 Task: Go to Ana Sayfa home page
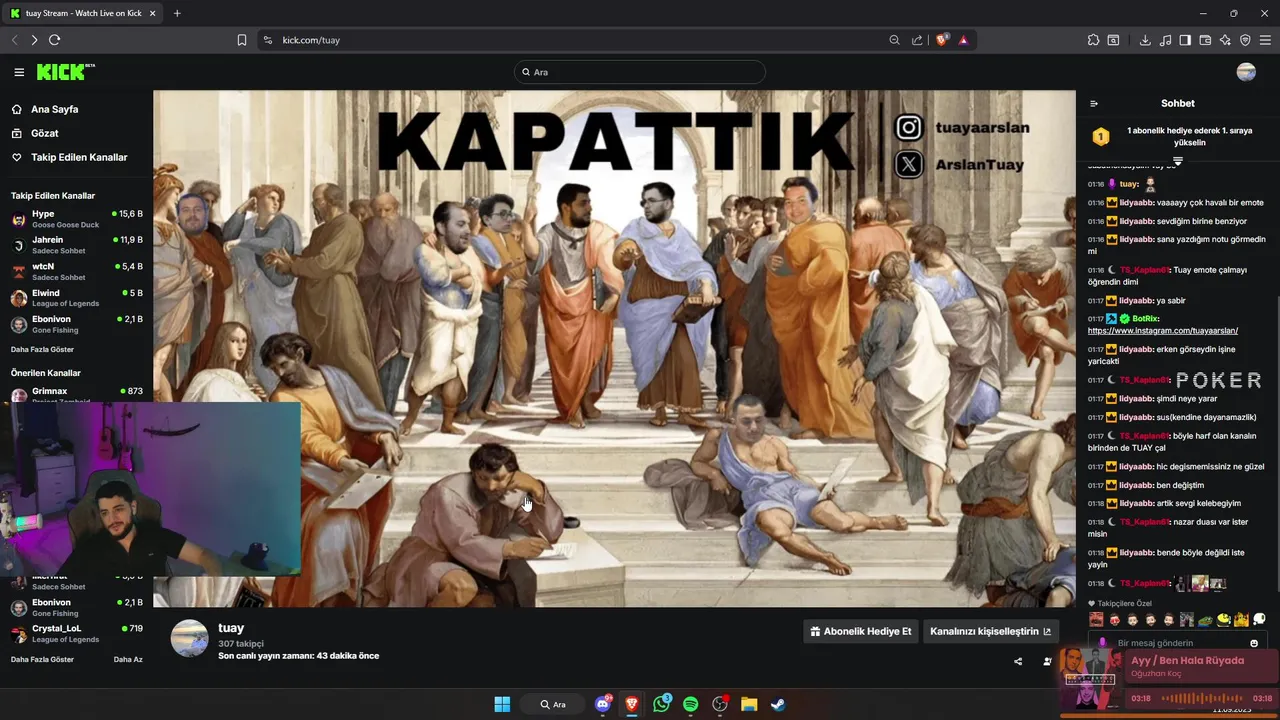pyautogui.click(x=45, y=109)
